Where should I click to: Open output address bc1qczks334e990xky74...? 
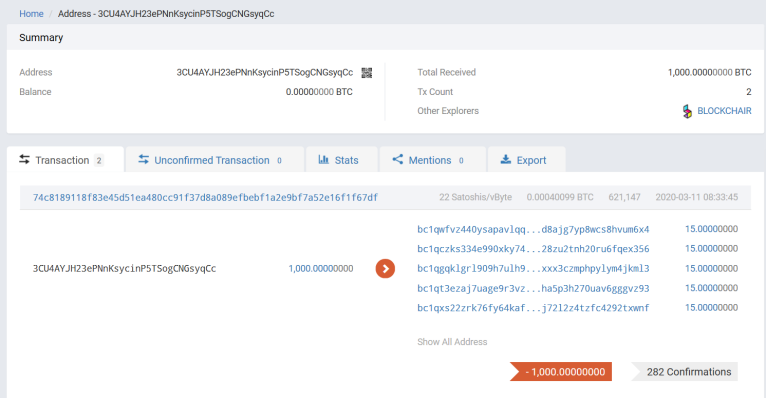pos(533,249)
